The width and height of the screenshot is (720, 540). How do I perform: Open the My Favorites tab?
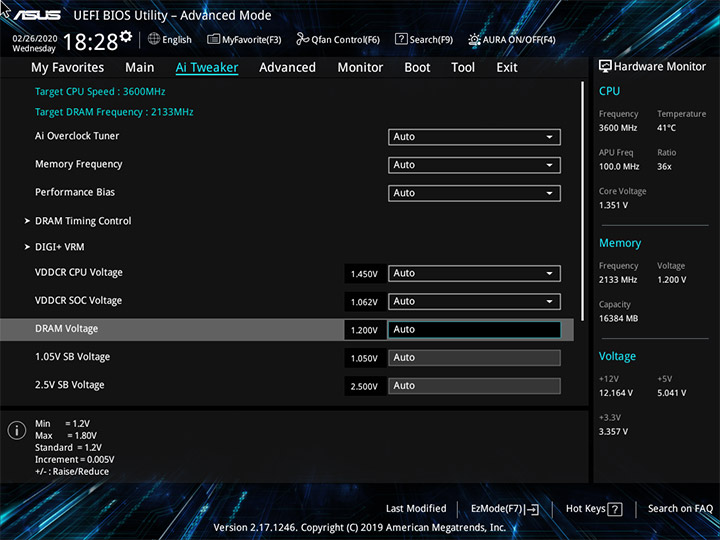point(68,68)
